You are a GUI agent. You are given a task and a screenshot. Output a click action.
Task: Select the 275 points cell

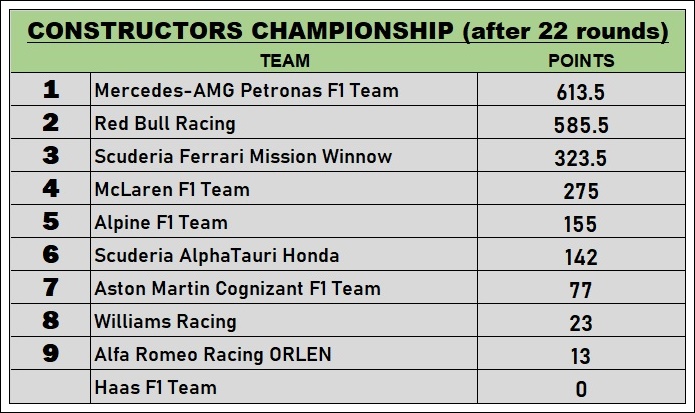581,191
